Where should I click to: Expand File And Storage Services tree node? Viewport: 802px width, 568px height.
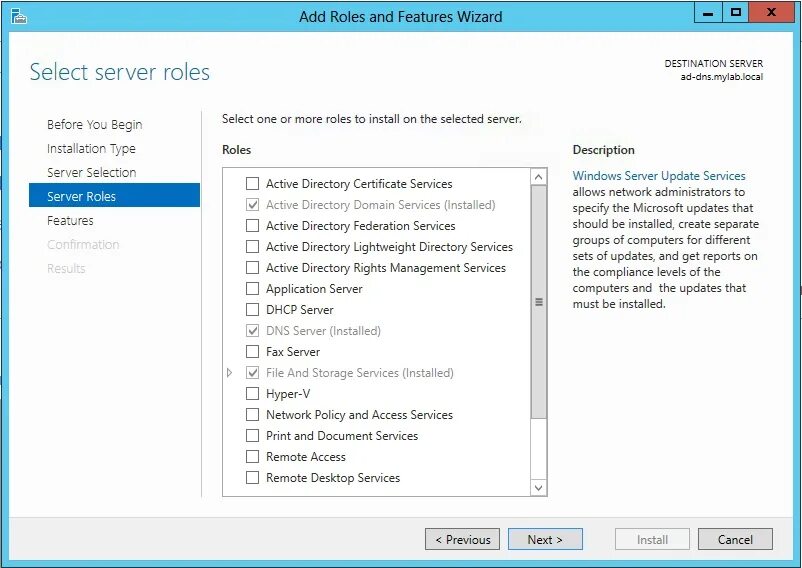pyautogui.click(x=230, y=373)
